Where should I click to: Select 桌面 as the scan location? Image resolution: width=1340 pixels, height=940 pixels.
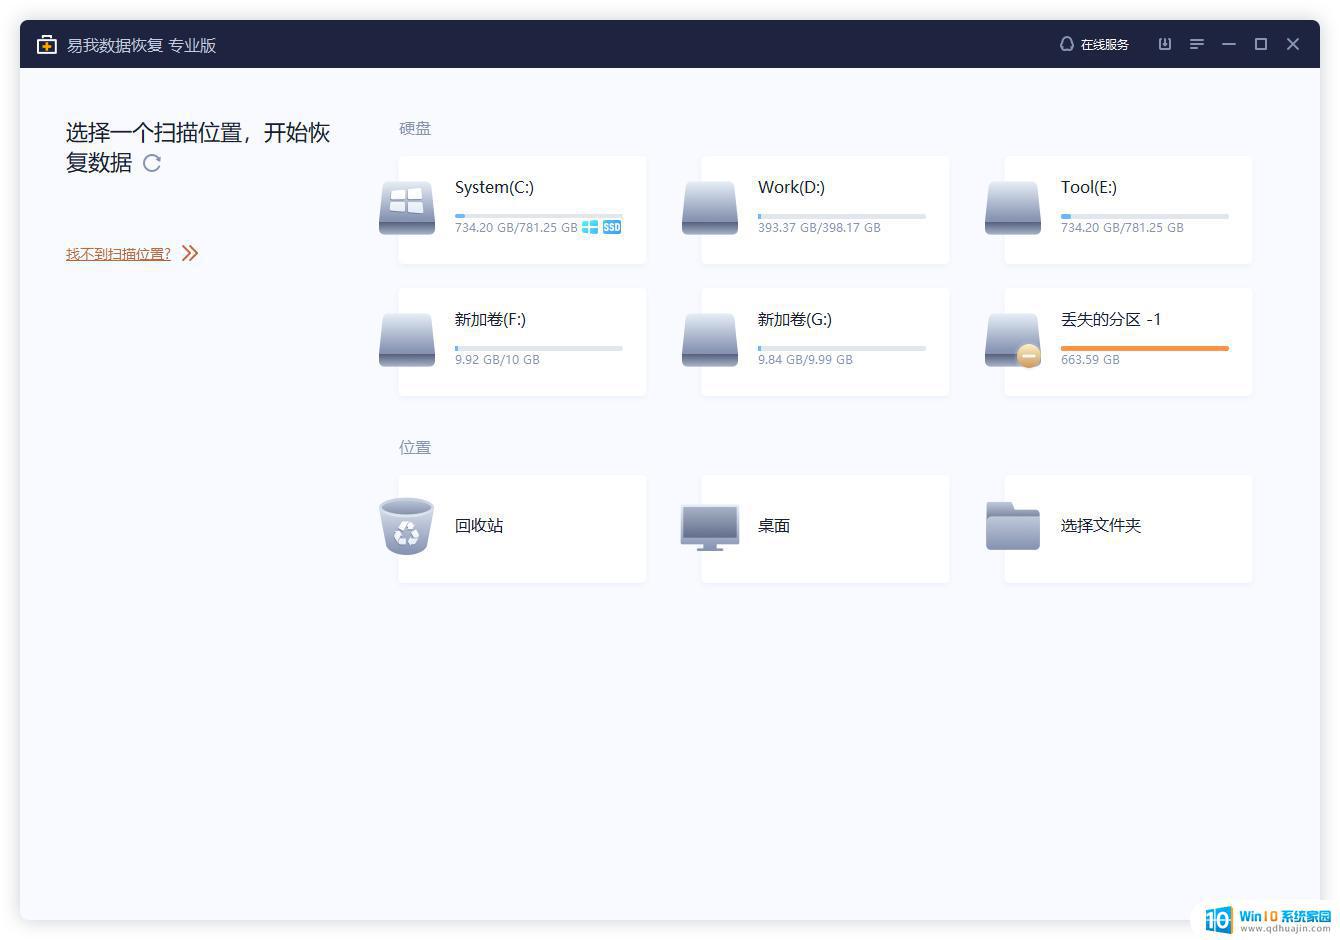[774, 525]
